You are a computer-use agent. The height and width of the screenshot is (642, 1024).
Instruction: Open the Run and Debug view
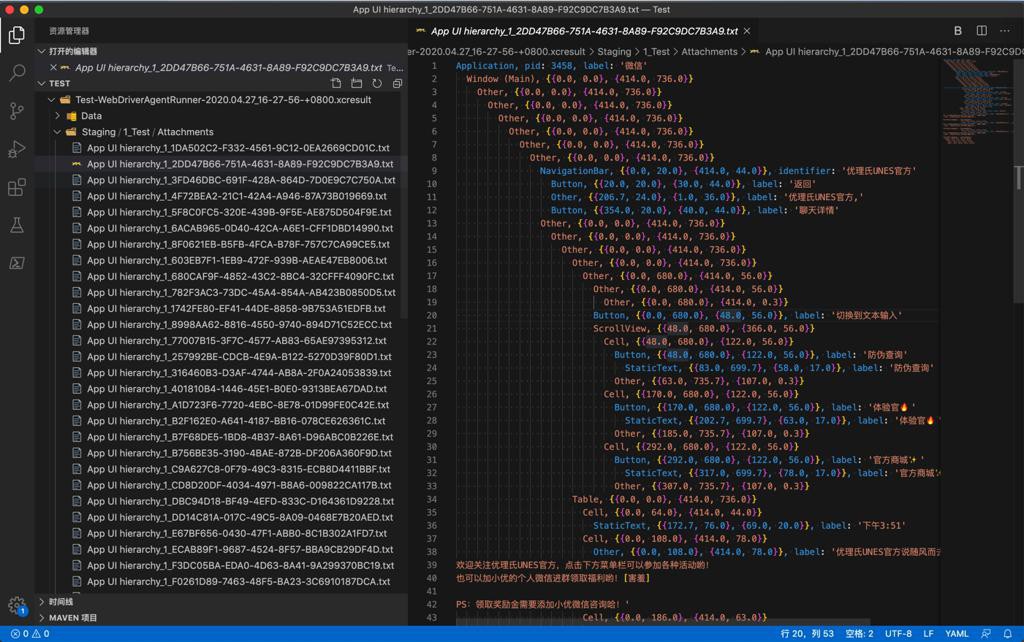click(17, 150)
